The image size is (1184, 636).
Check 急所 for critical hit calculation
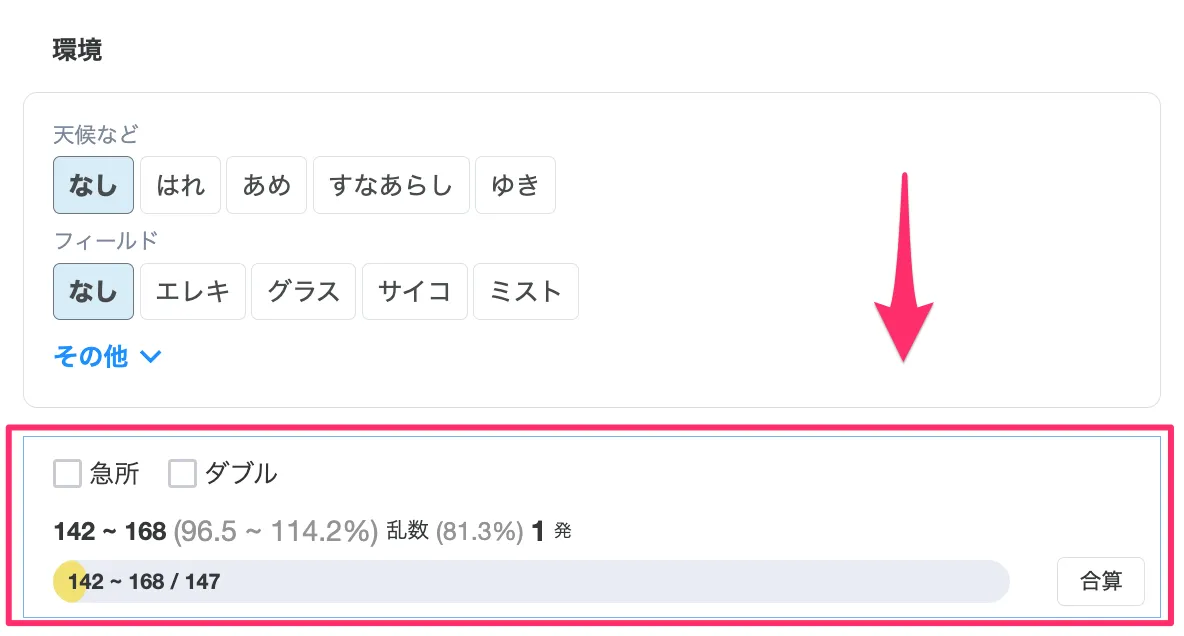tap(67, 473)
